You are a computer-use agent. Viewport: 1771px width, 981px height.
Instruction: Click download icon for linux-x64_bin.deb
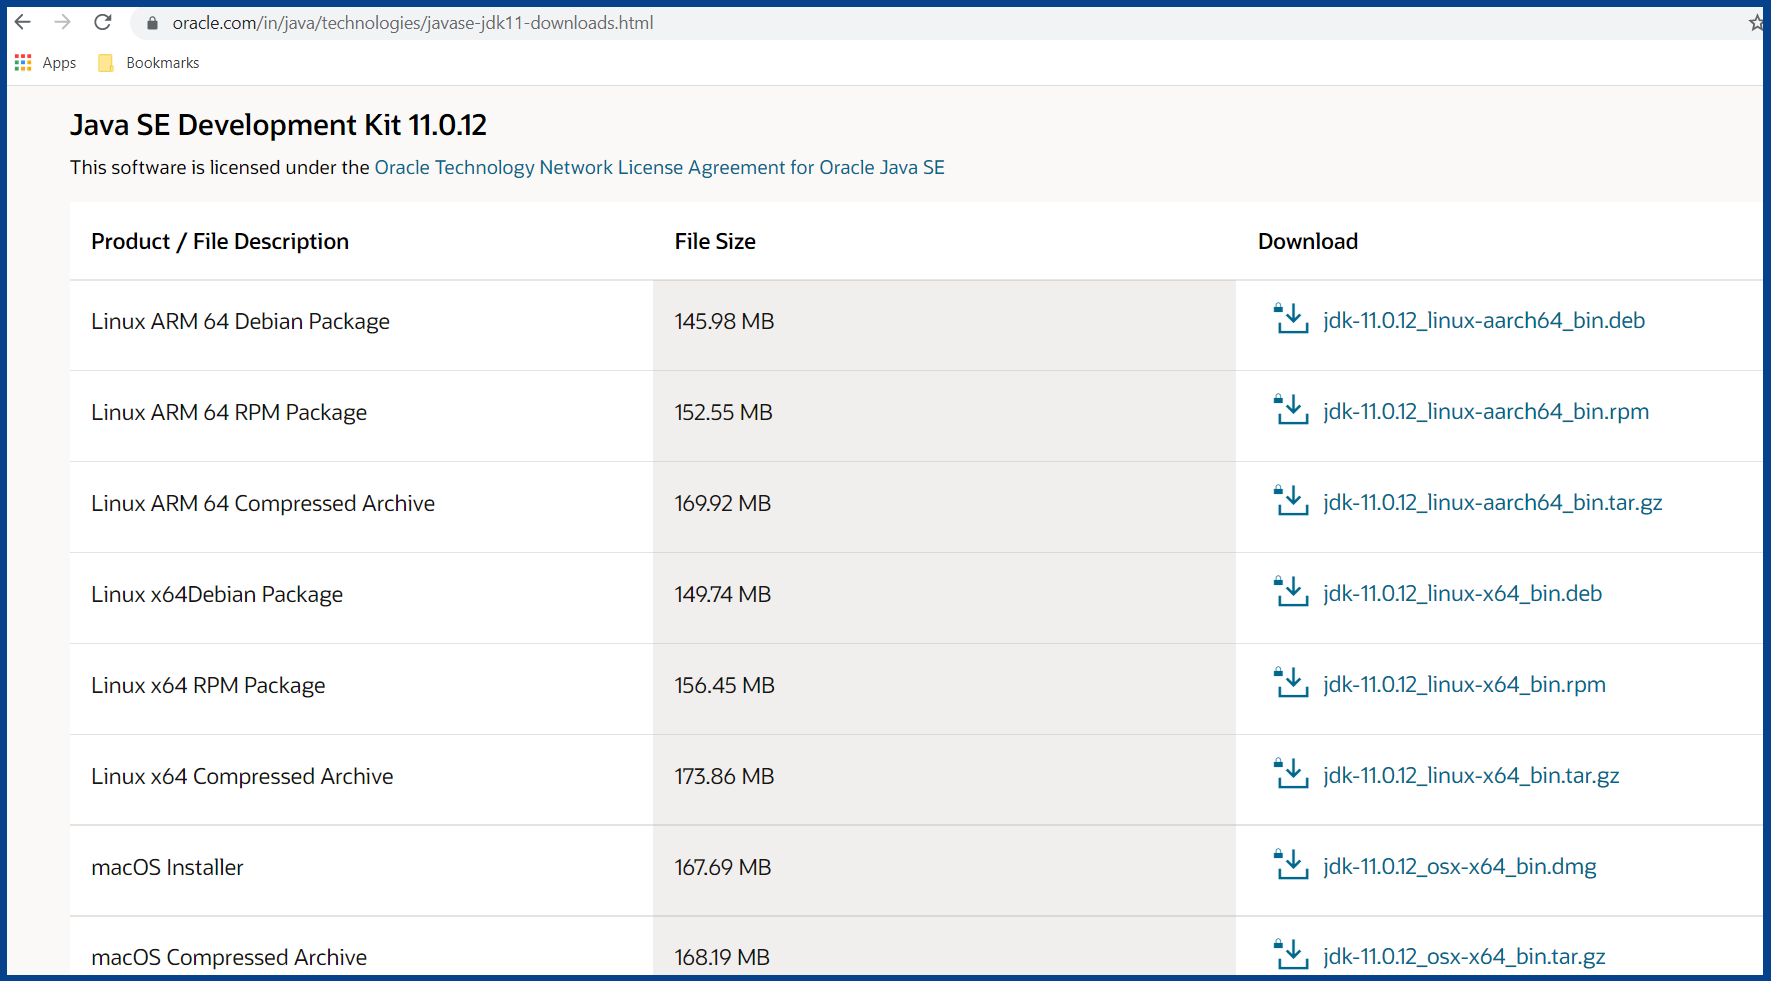1291,592
